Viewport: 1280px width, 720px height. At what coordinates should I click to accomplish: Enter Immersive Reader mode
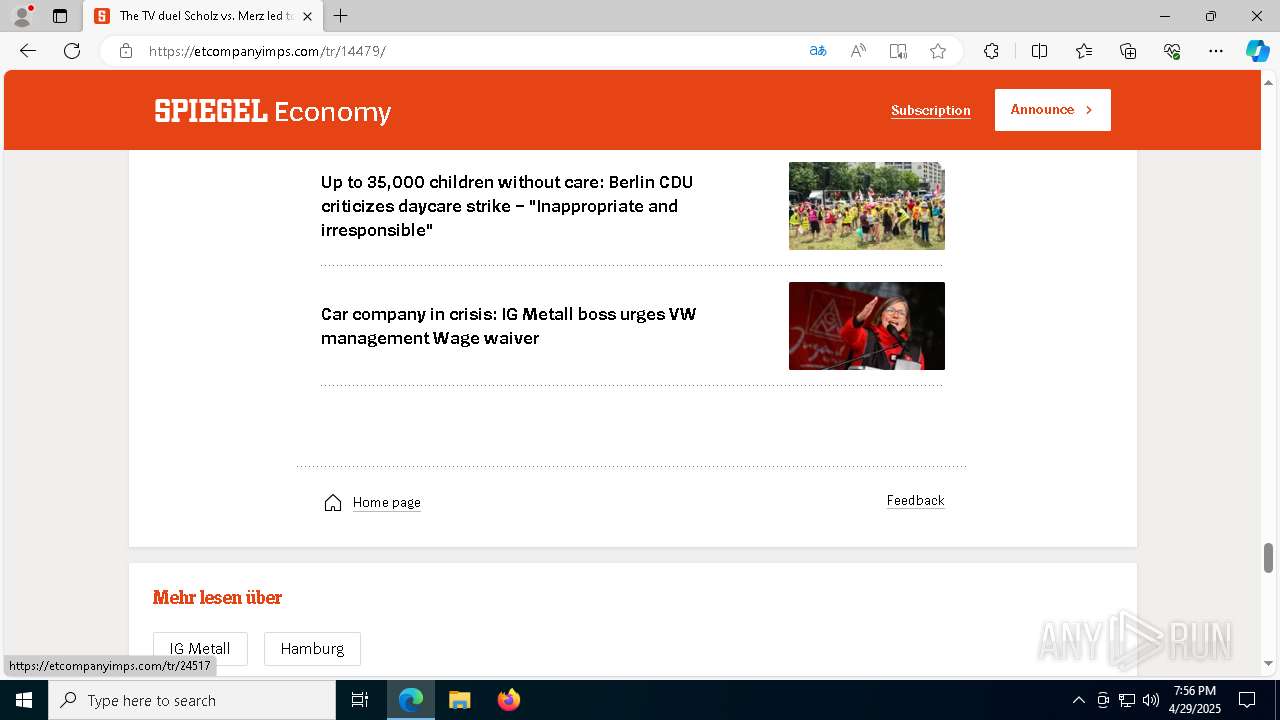coord(898,51)
